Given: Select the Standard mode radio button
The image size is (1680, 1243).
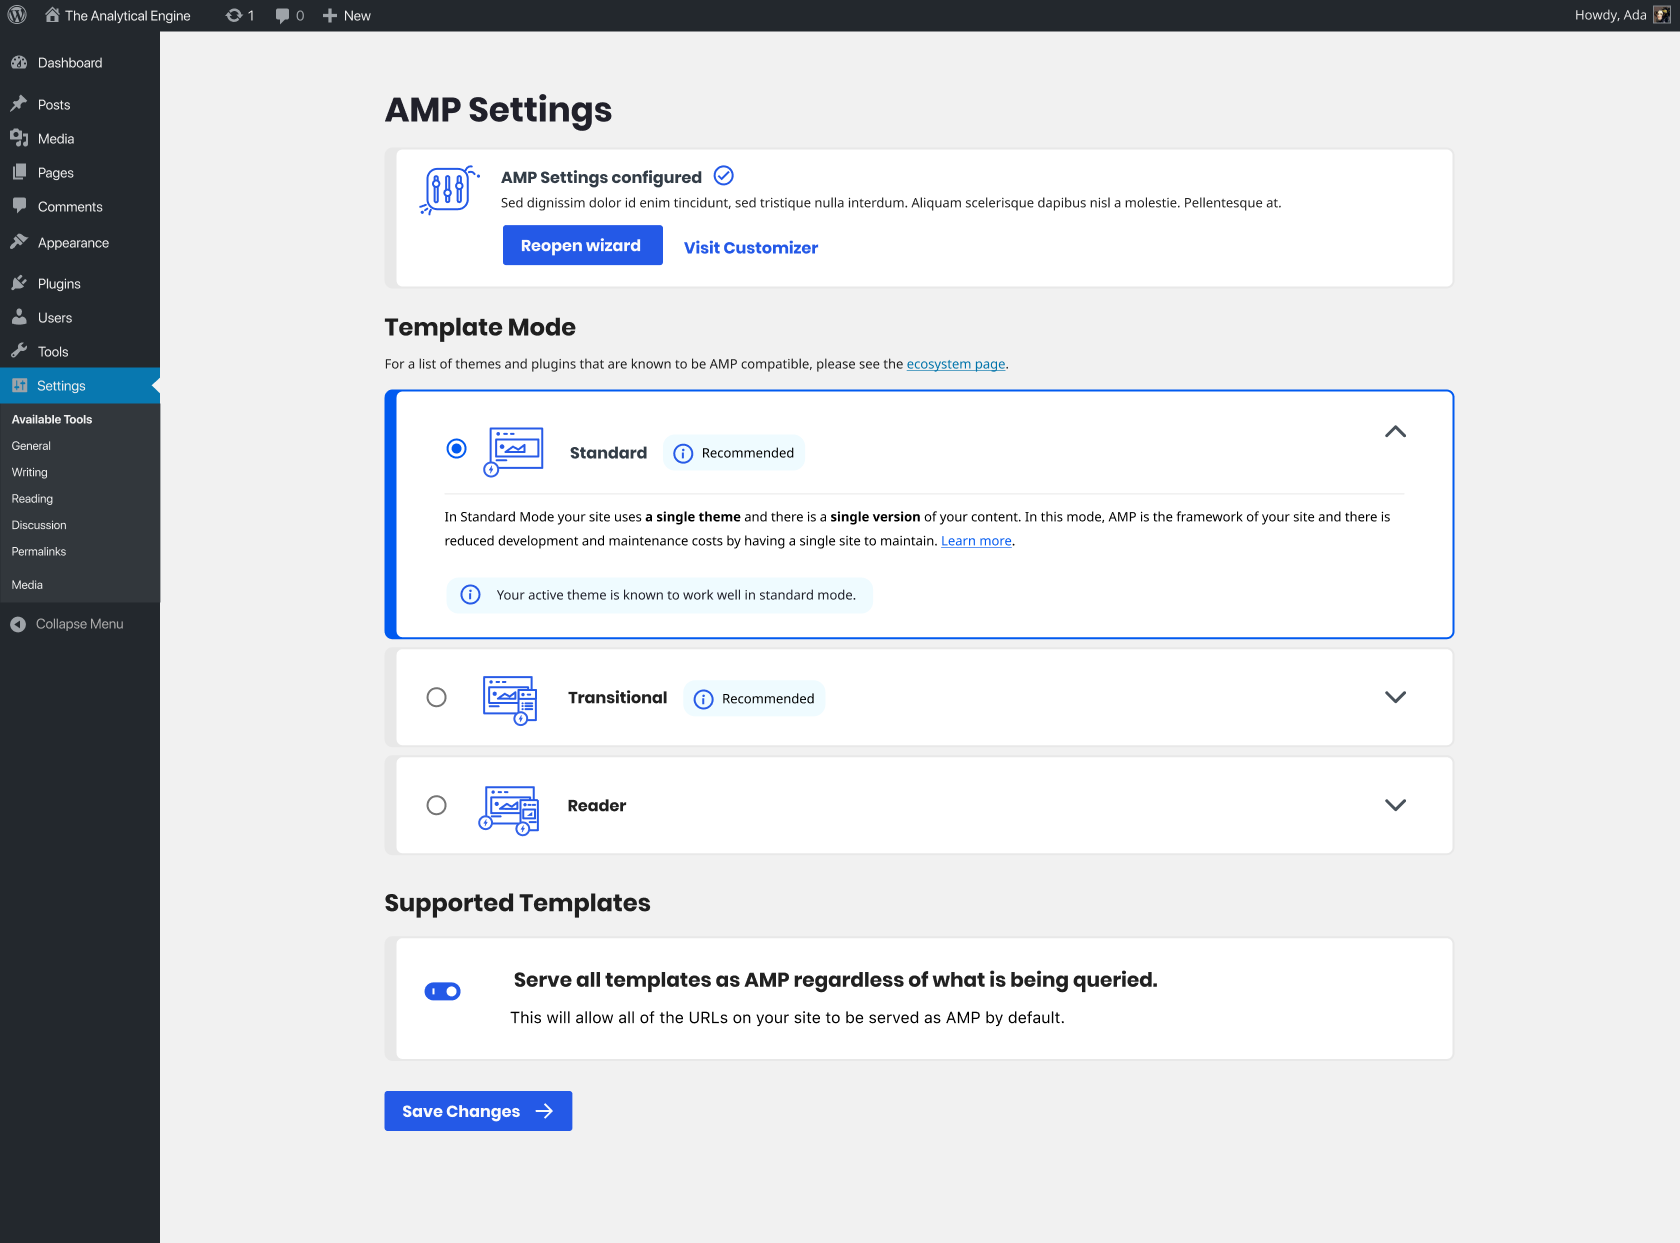Looking at the screenshot, I should (456, 448).
